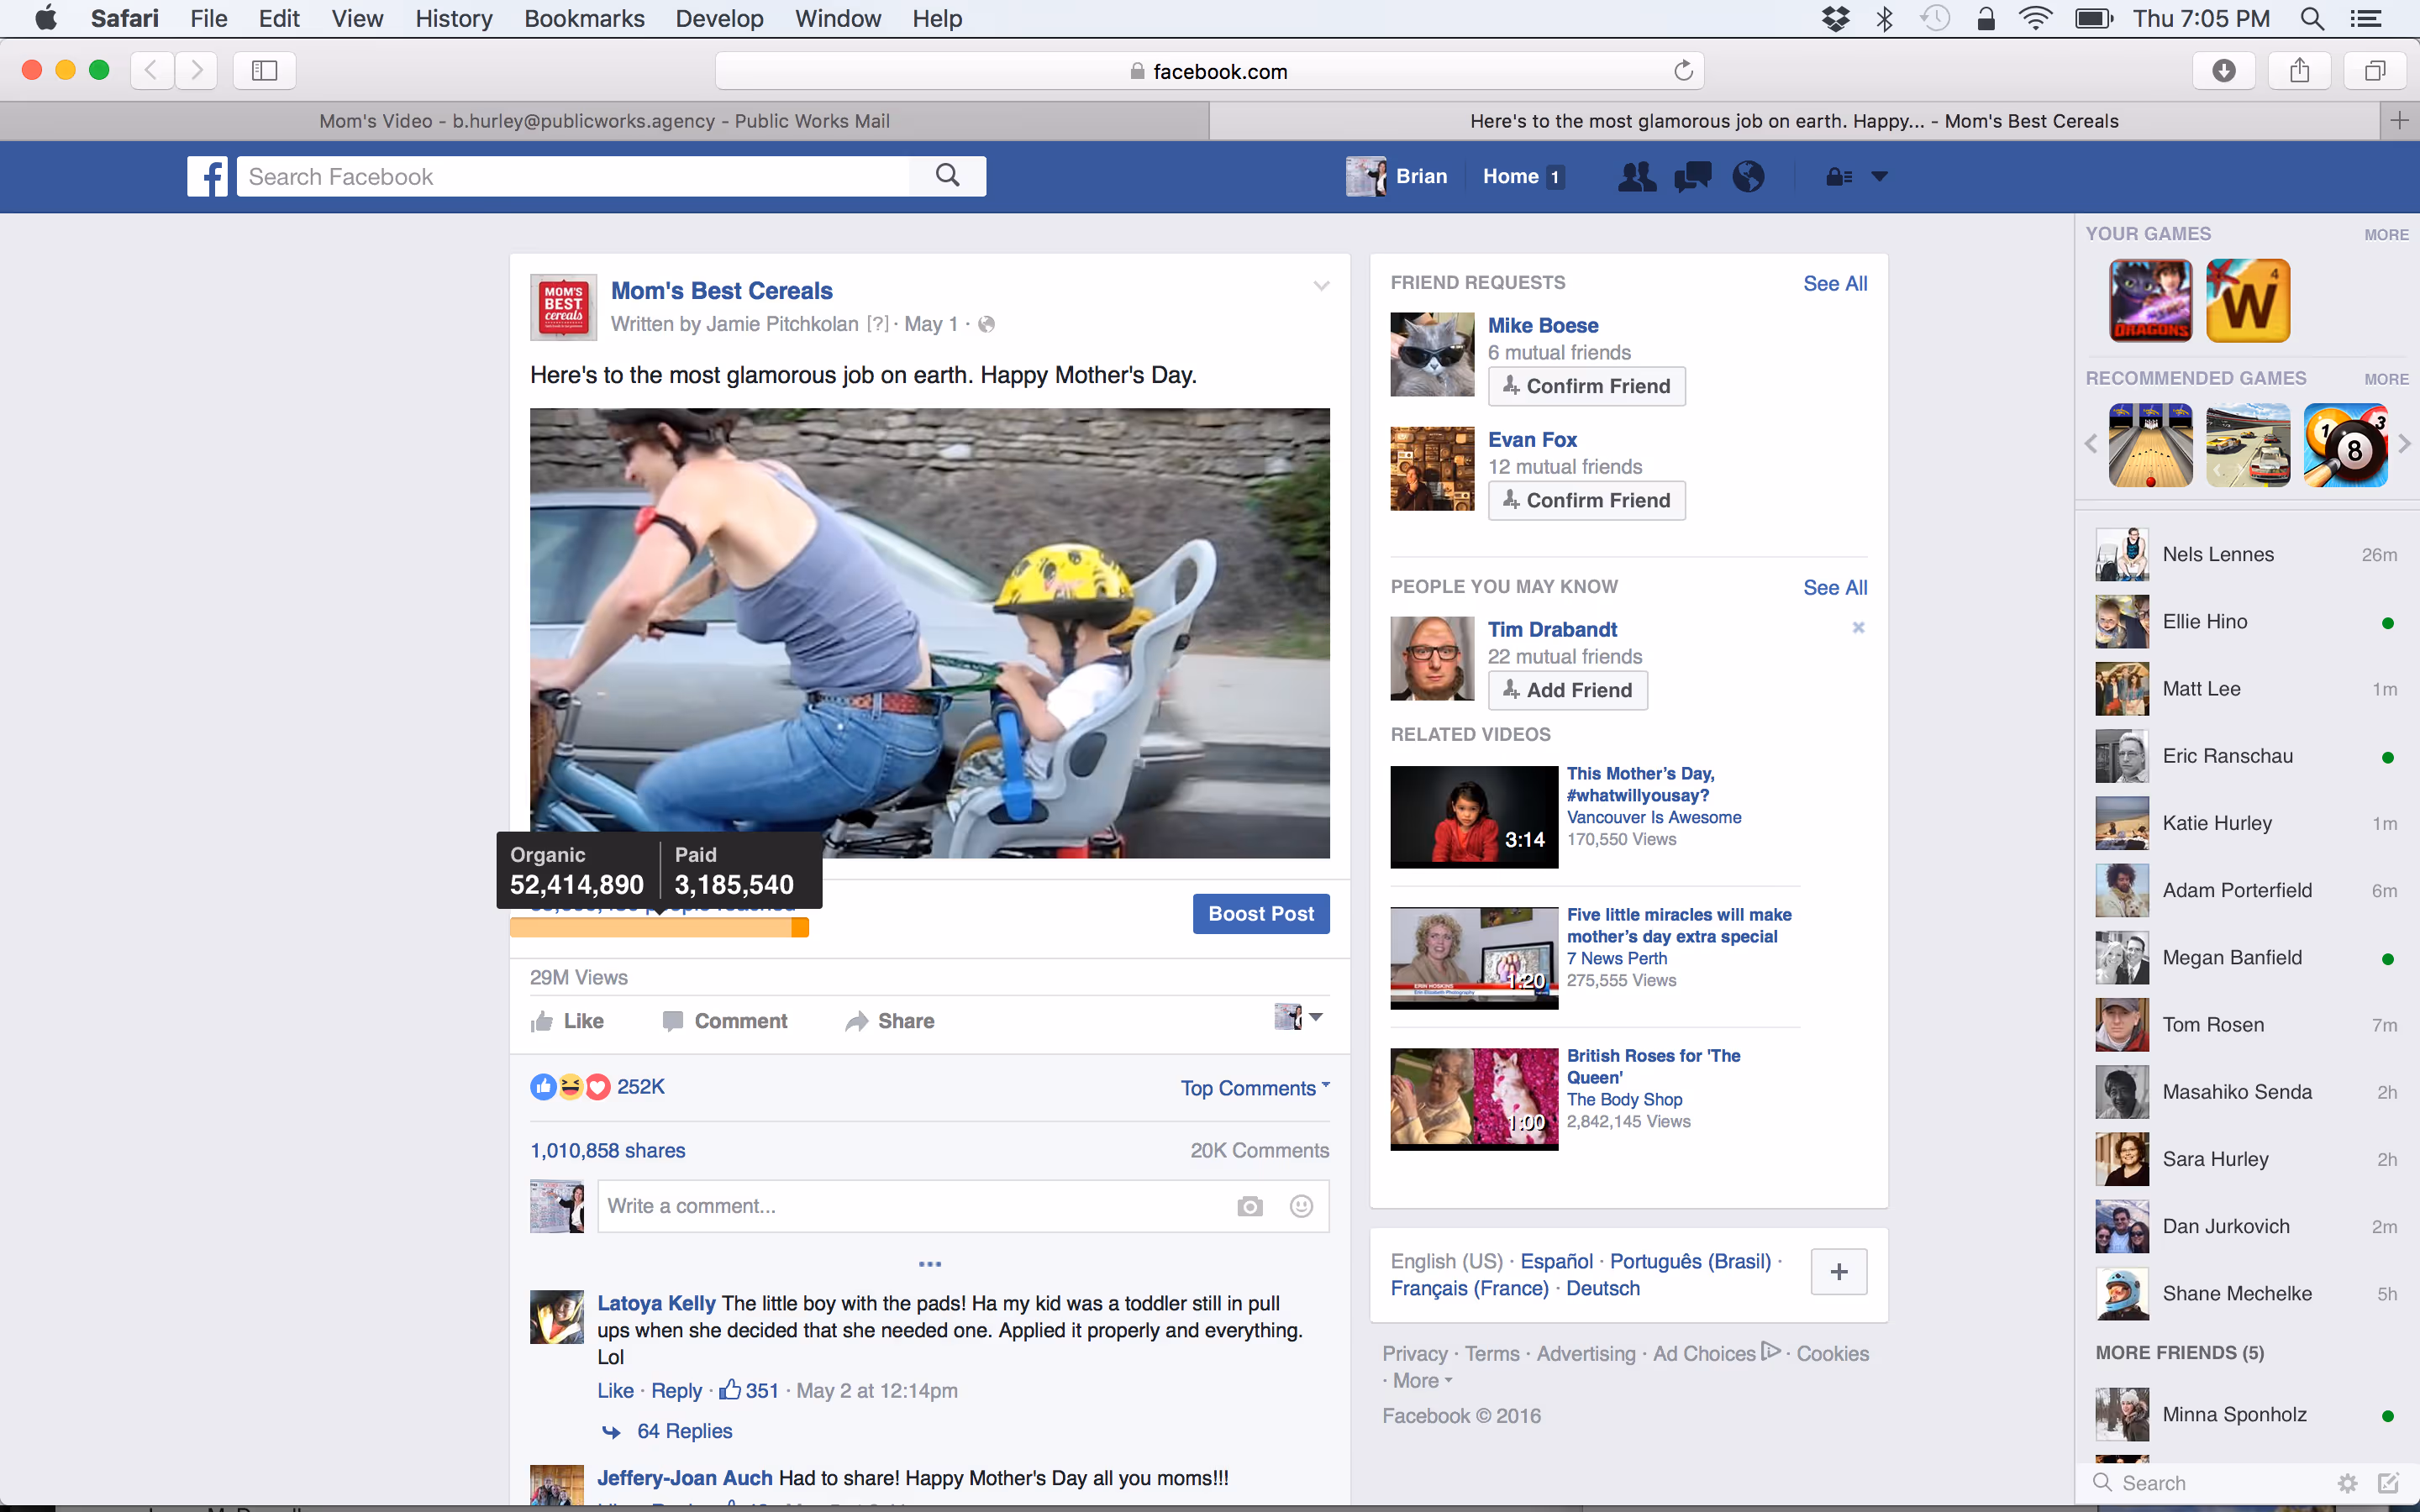Switch to the Mom's Video mail tab
2420x1512 pixels.
(604, 121)
